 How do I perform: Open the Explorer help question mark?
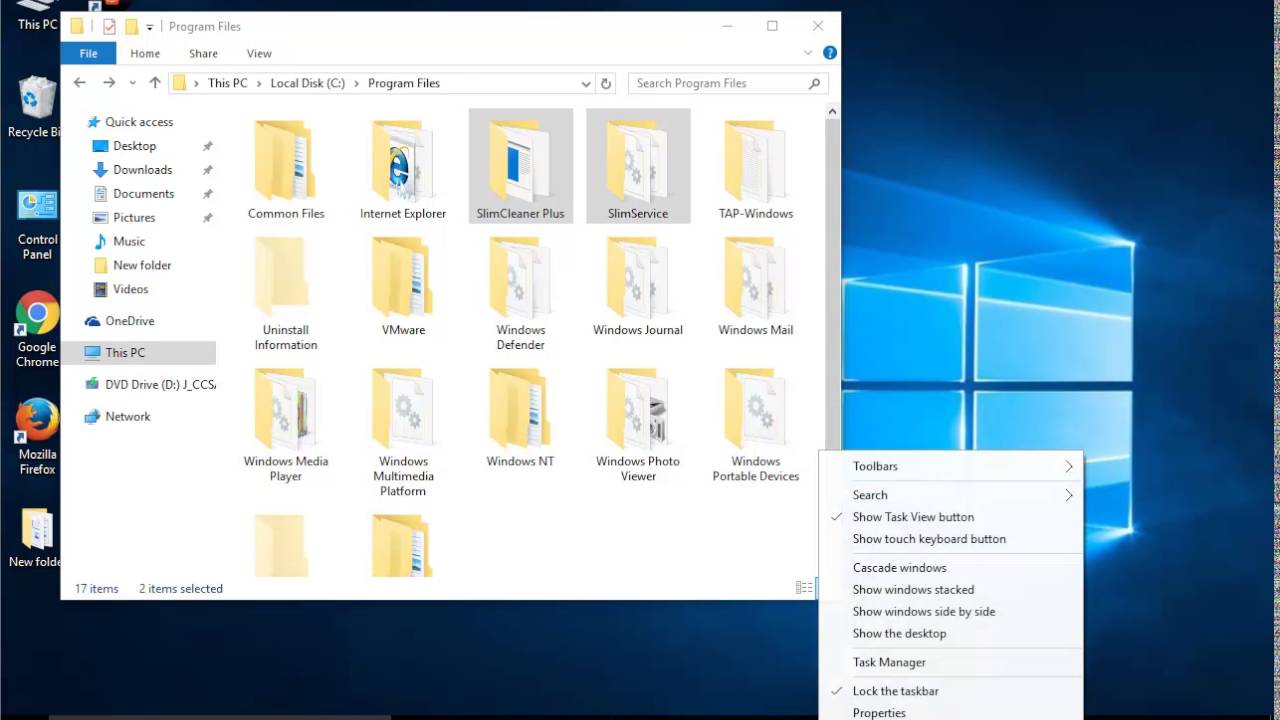point(830,53)
